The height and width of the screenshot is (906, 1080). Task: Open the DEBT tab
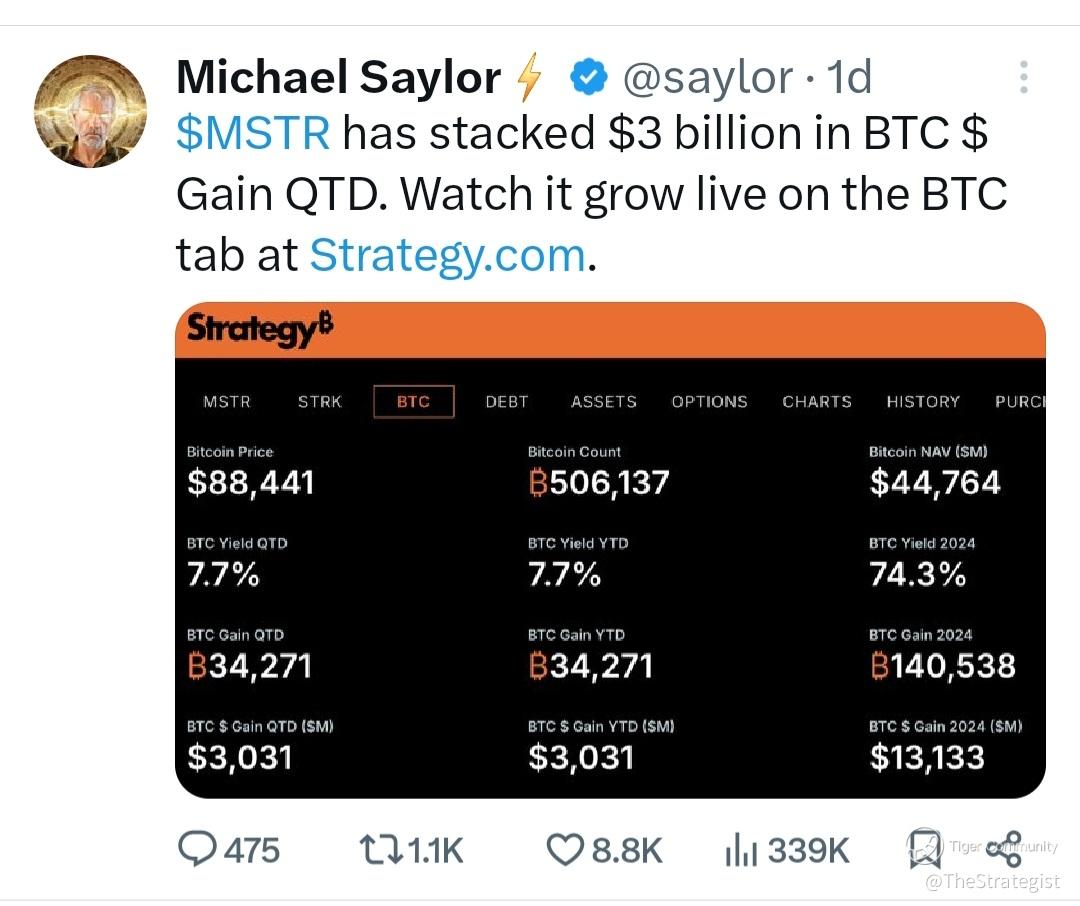(507, 402)
